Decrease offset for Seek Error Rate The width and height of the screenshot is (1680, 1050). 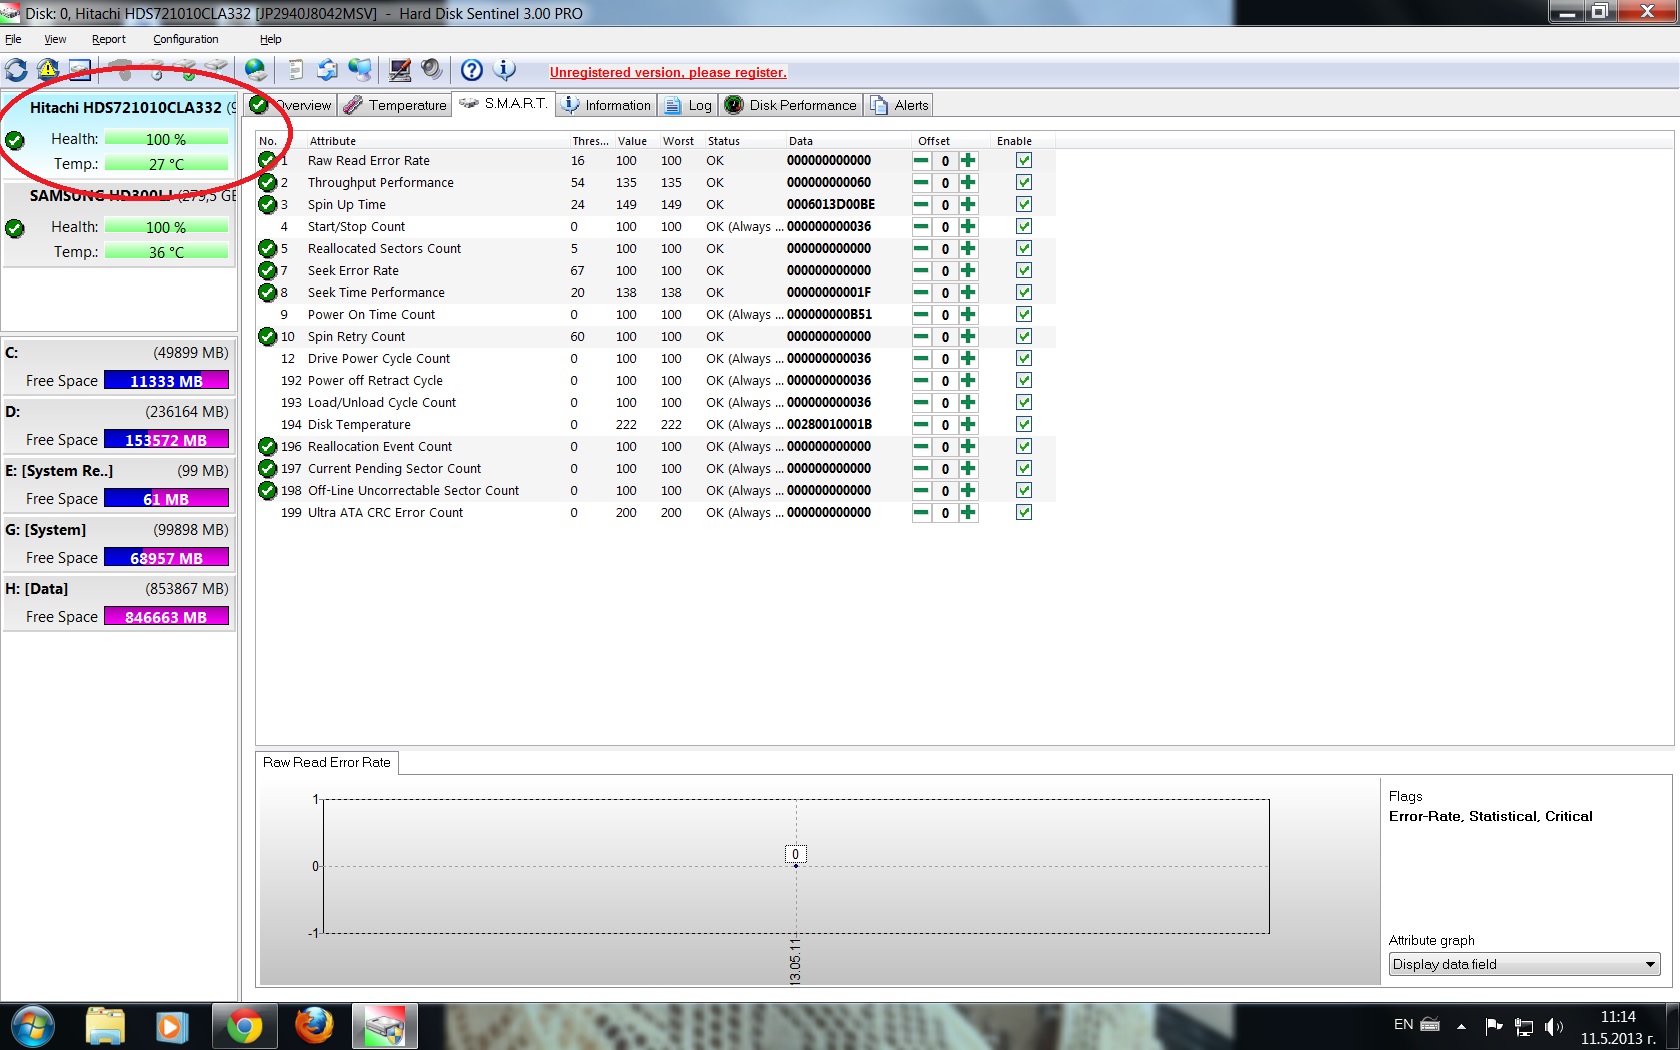click(921, 271)
